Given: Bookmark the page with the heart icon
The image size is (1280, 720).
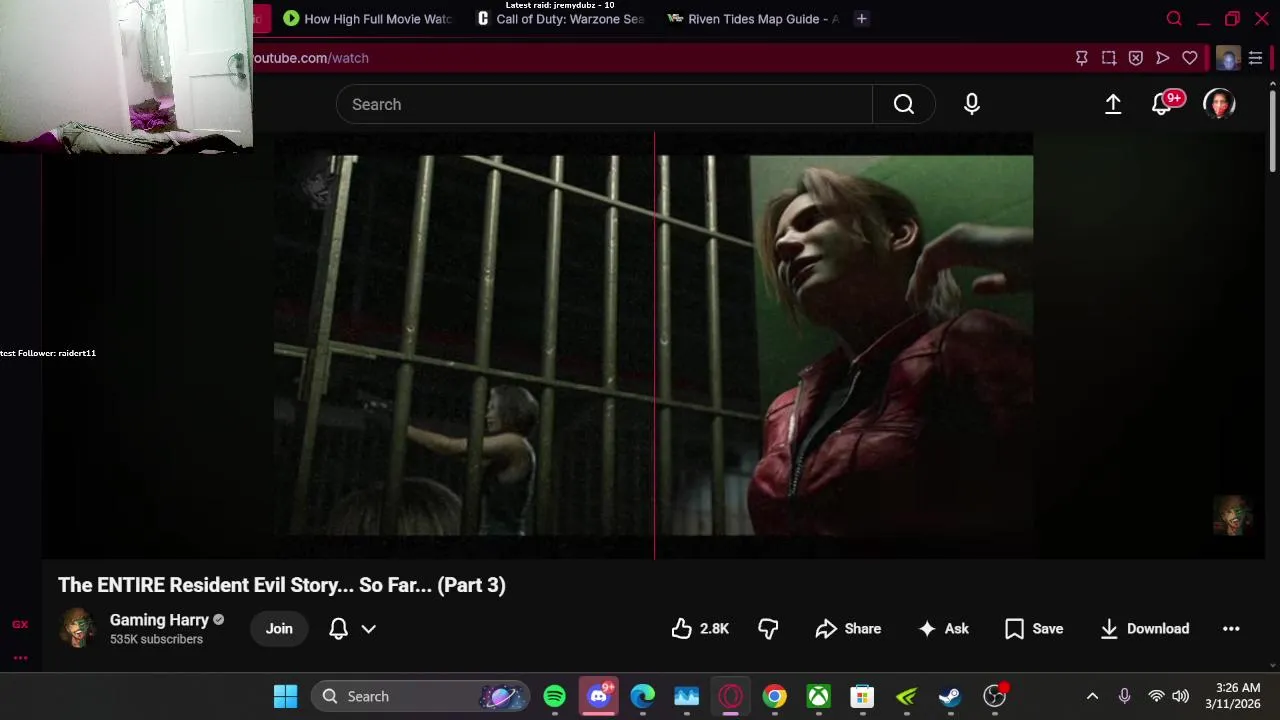Looking at the screenshot, I should (x=1190, y=58).
